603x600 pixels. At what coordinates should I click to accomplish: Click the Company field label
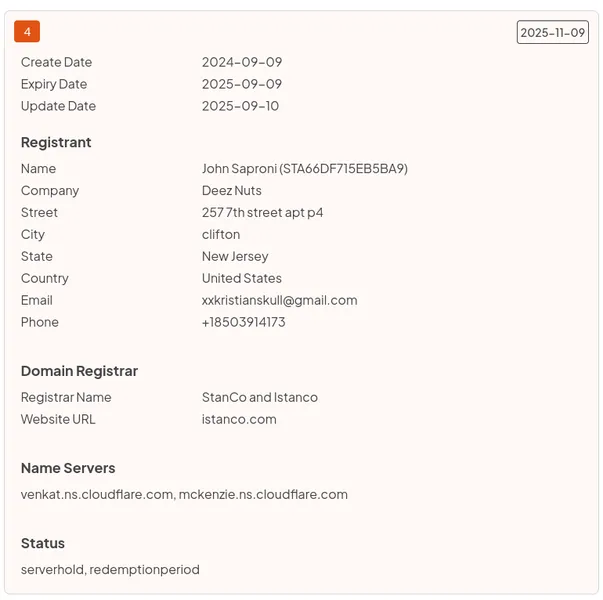click(x=50, y=191)
